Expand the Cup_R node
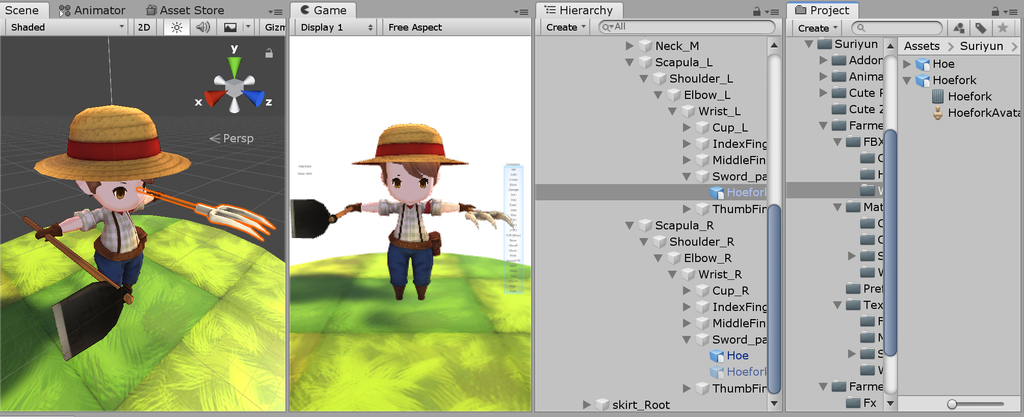Screen dimensions: 1024x417 click(x=686, y=290)
